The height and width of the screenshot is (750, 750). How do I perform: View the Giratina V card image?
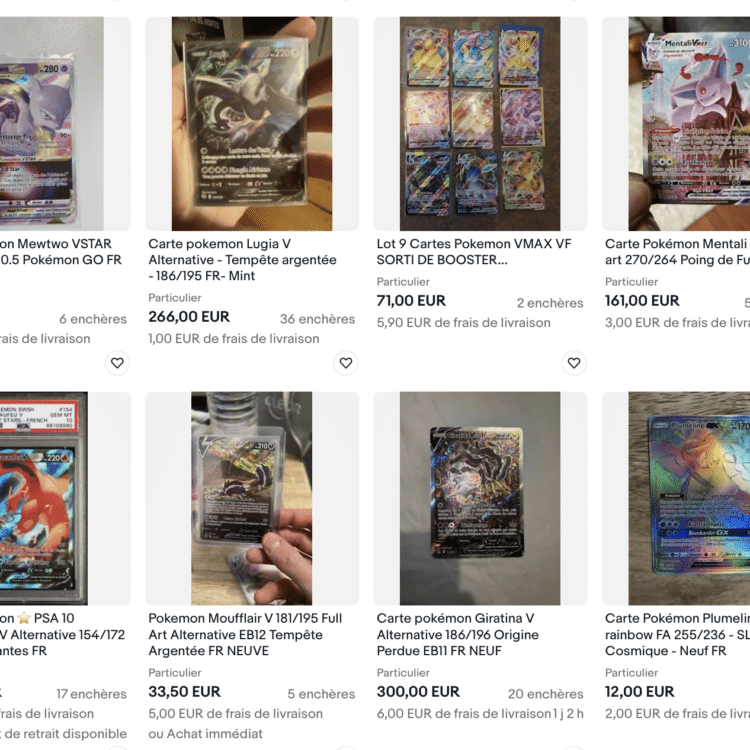coord(480,498)
